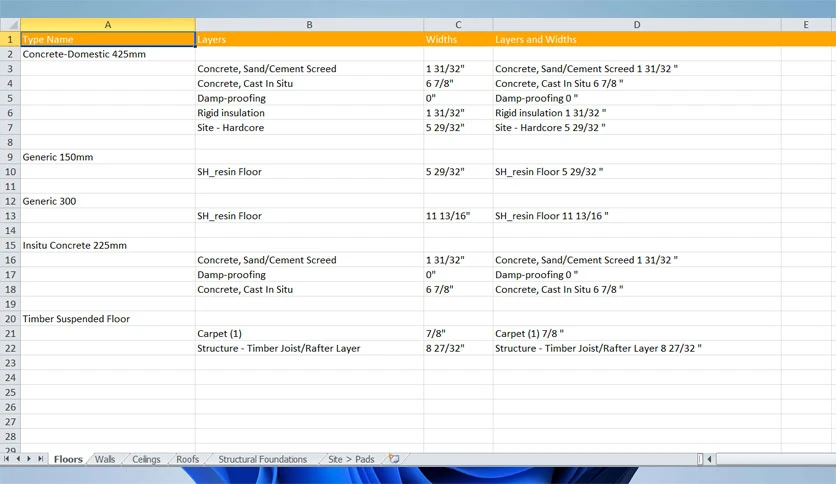
Task: Click the 'Widths' header cell
Action: [458, 39]
